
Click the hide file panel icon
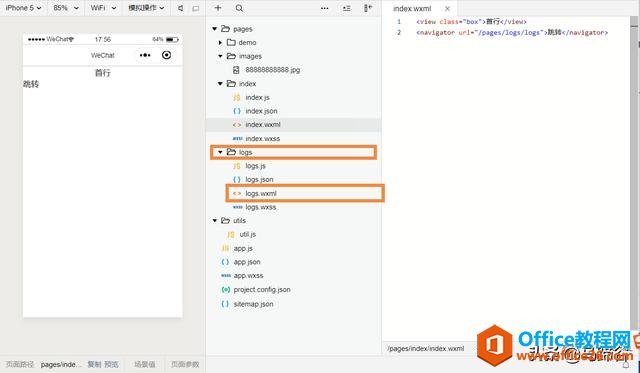(x=368, y=8)
